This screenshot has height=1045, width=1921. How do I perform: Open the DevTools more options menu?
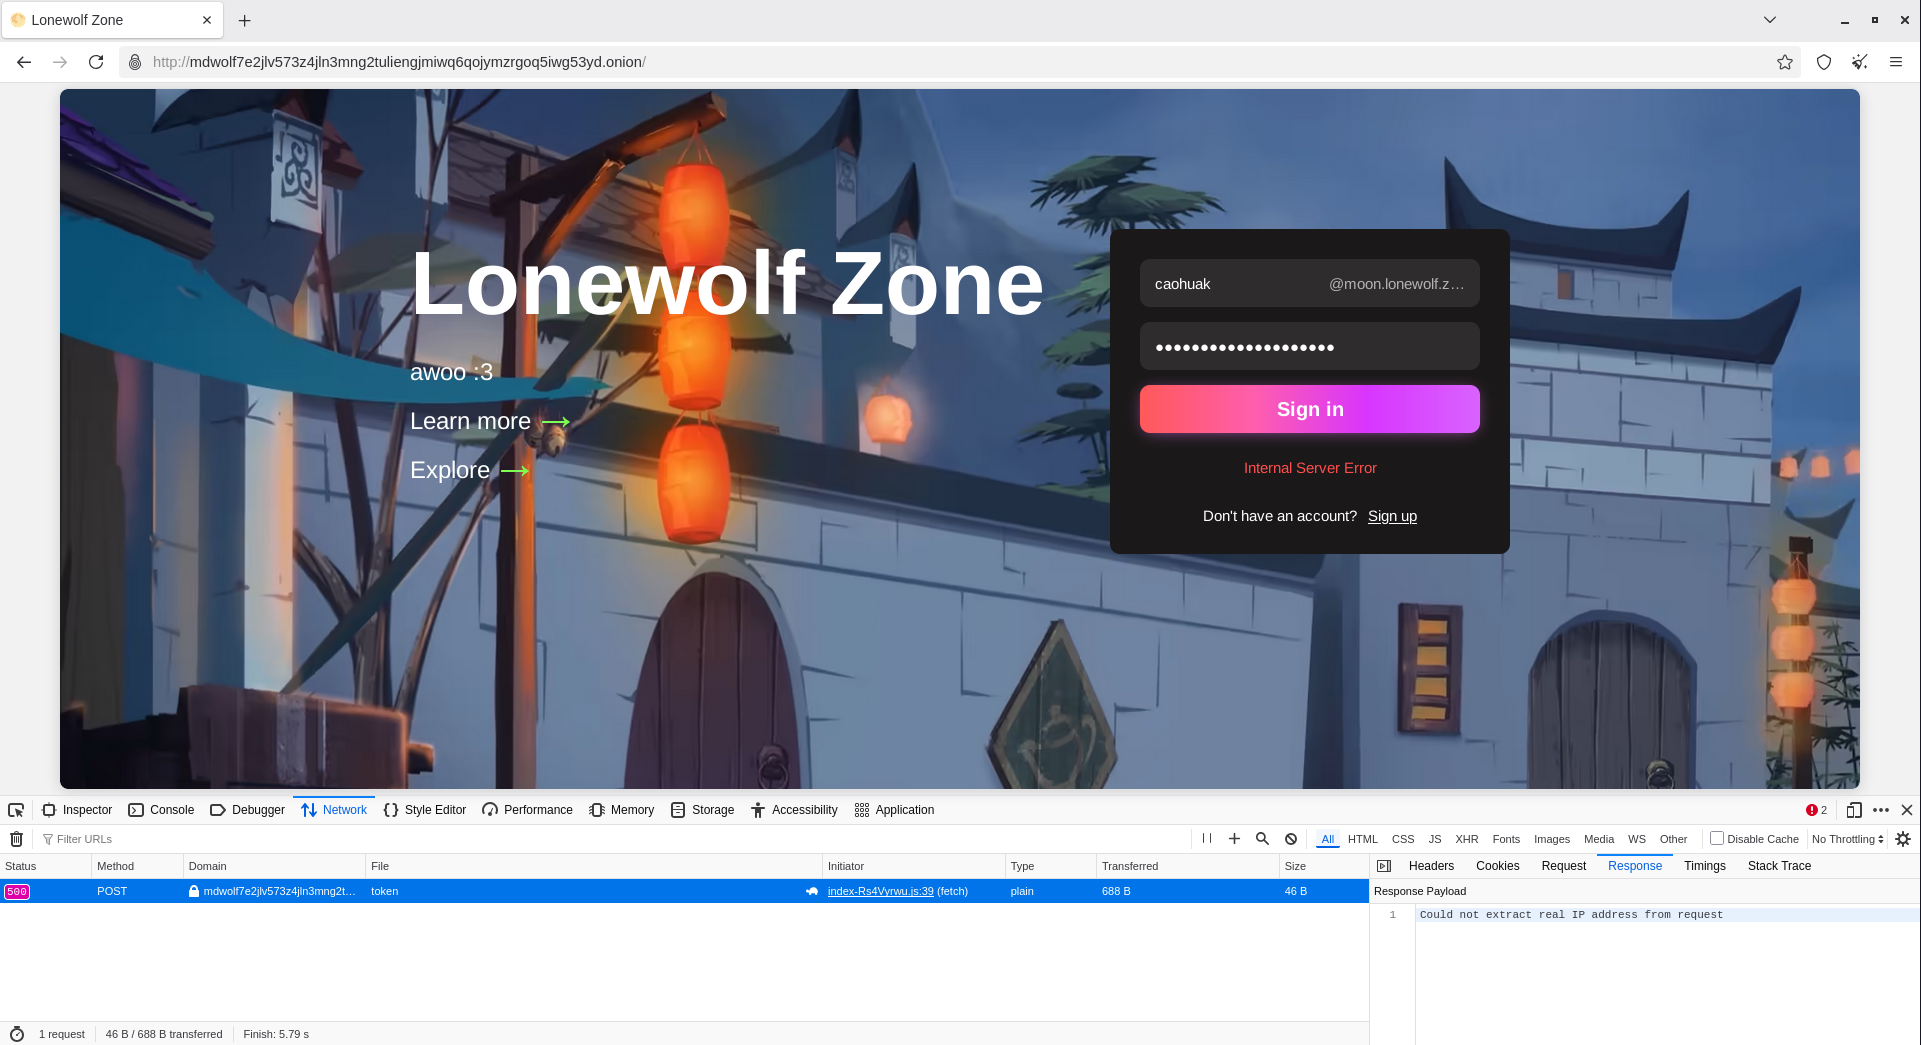[1881, 810]
